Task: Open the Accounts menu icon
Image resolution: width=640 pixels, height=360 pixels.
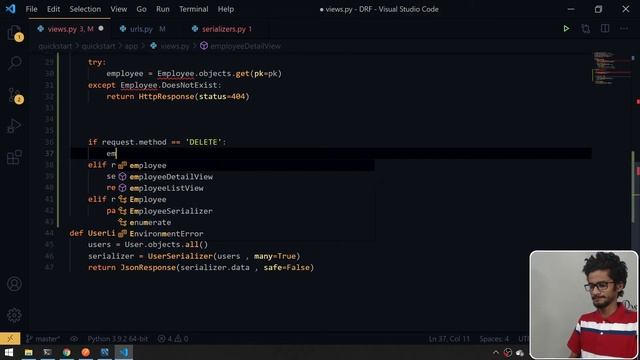Action: click(14, 284)
